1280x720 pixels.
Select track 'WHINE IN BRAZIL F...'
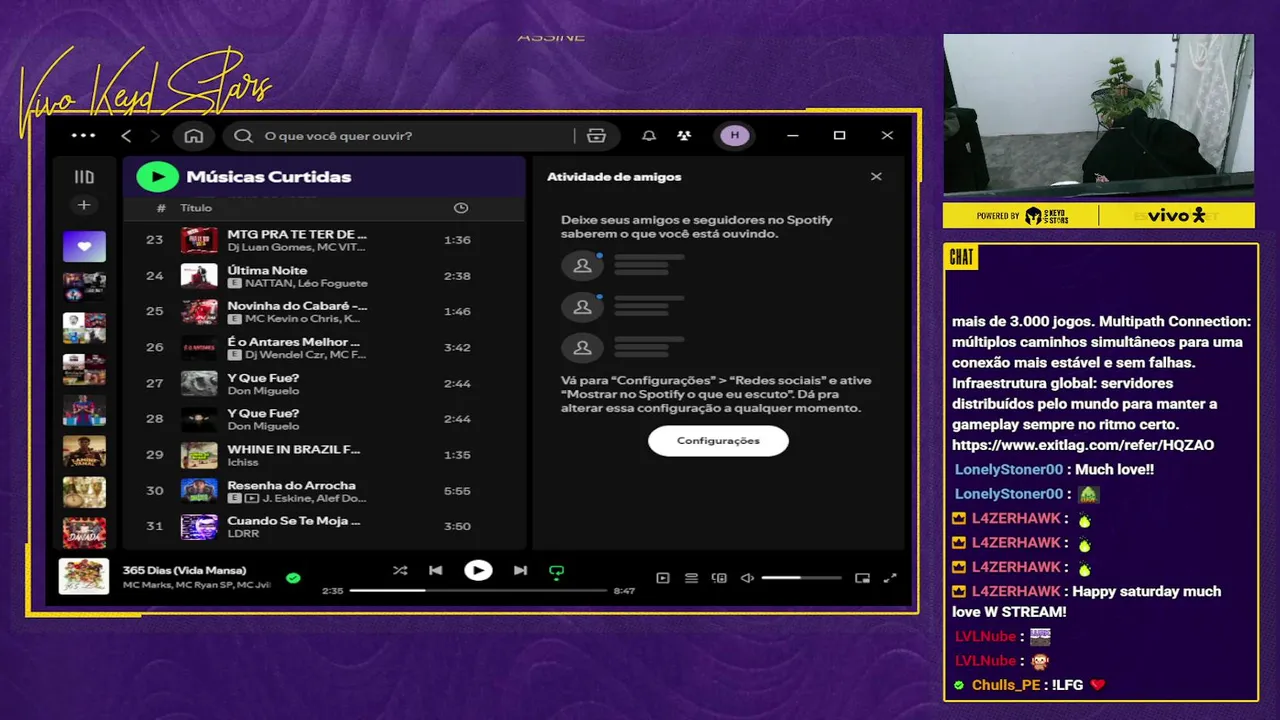pyautogui.click(x=324, y=455)
